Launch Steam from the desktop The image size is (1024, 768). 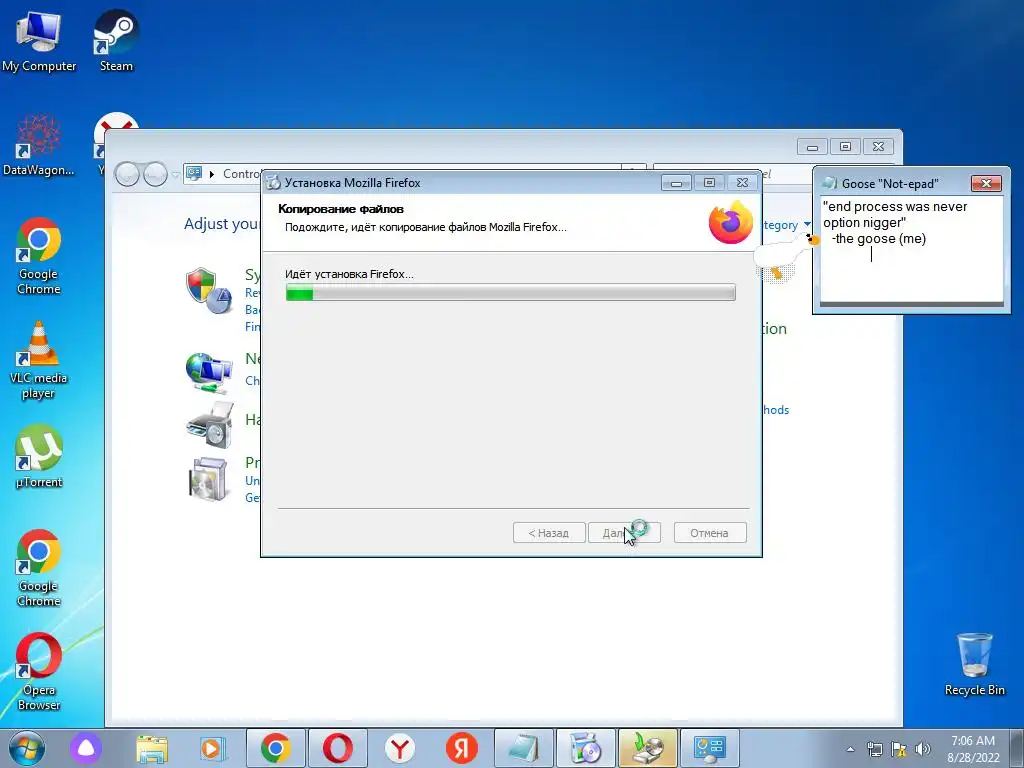click(x=116, y=40)
